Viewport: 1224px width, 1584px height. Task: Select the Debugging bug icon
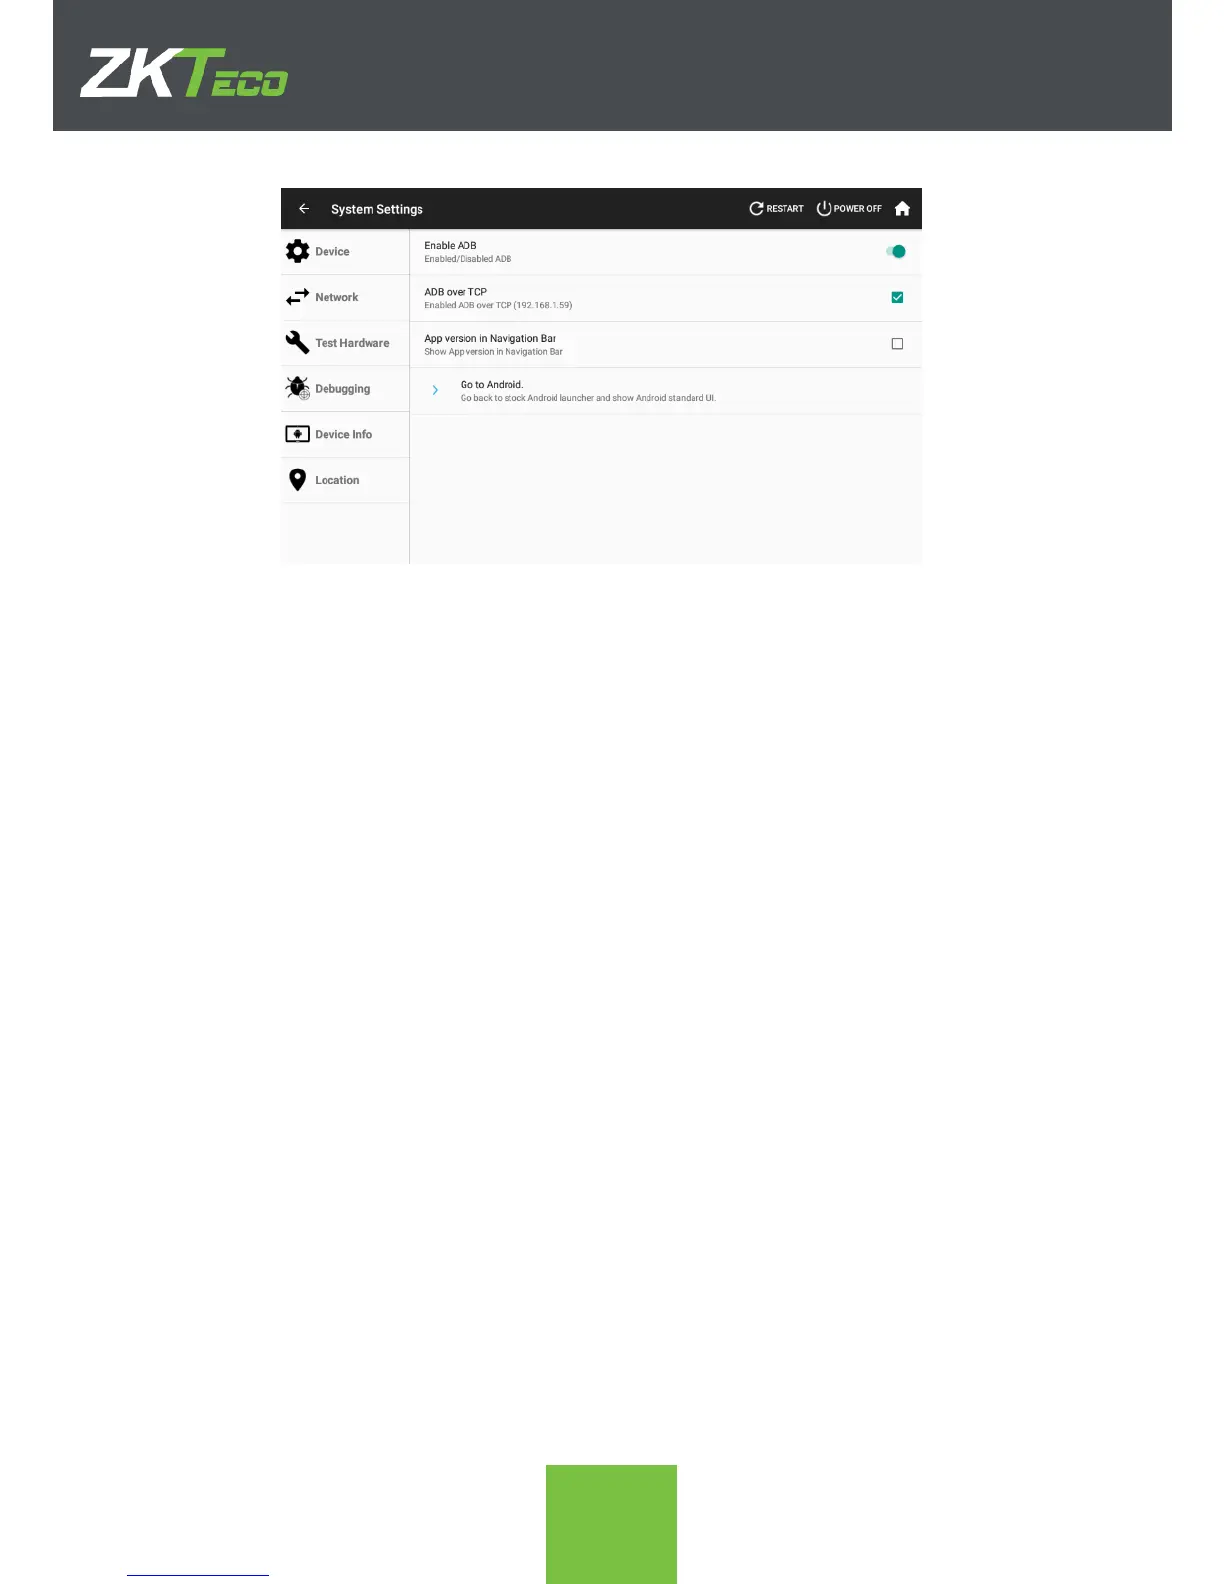(298, 388)
